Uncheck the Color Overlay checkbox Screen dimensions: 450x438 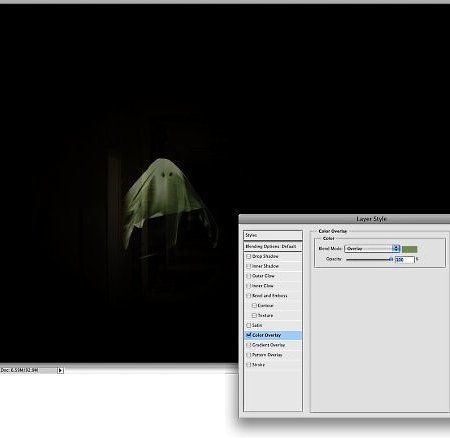[x=249, y=335]
